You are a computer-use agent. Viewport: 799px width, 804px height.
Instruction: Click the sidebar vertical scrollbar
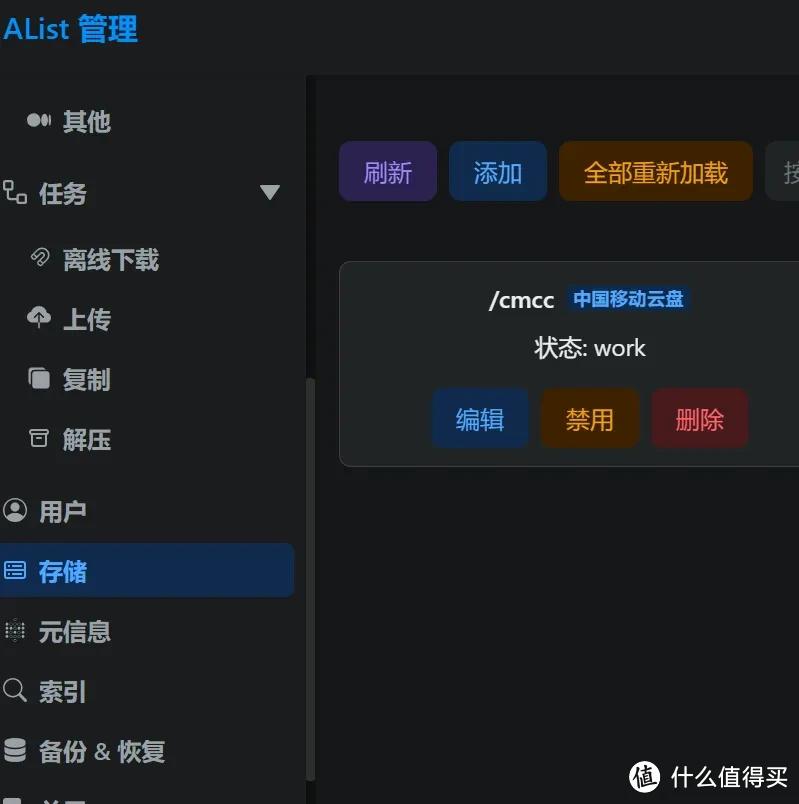[310, 580]
